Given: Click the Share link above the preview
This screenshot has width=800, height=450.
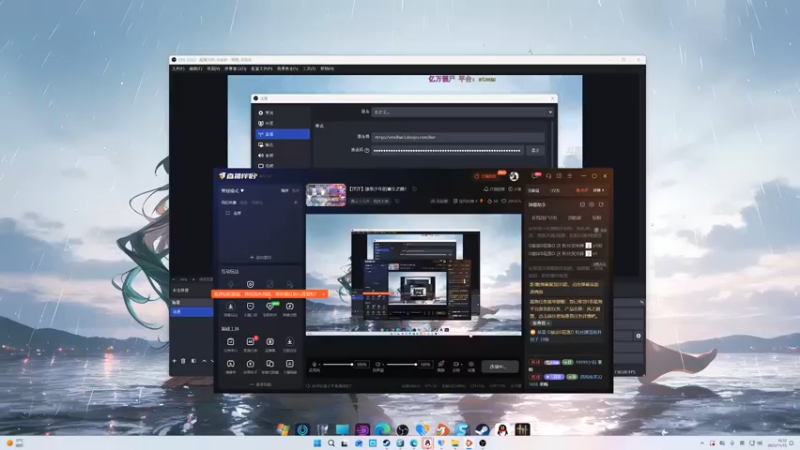Looking at the screenshot, I should point(515,189).
